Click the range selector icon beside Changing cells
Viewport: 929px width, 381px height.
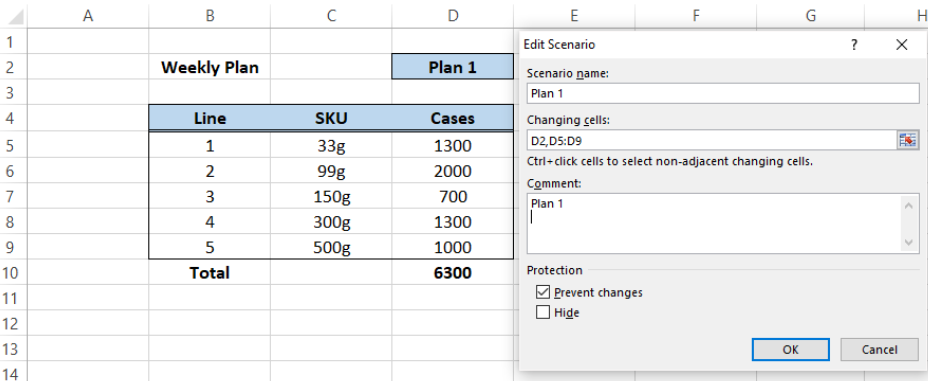pyautogui.click(x=907, y=140)
